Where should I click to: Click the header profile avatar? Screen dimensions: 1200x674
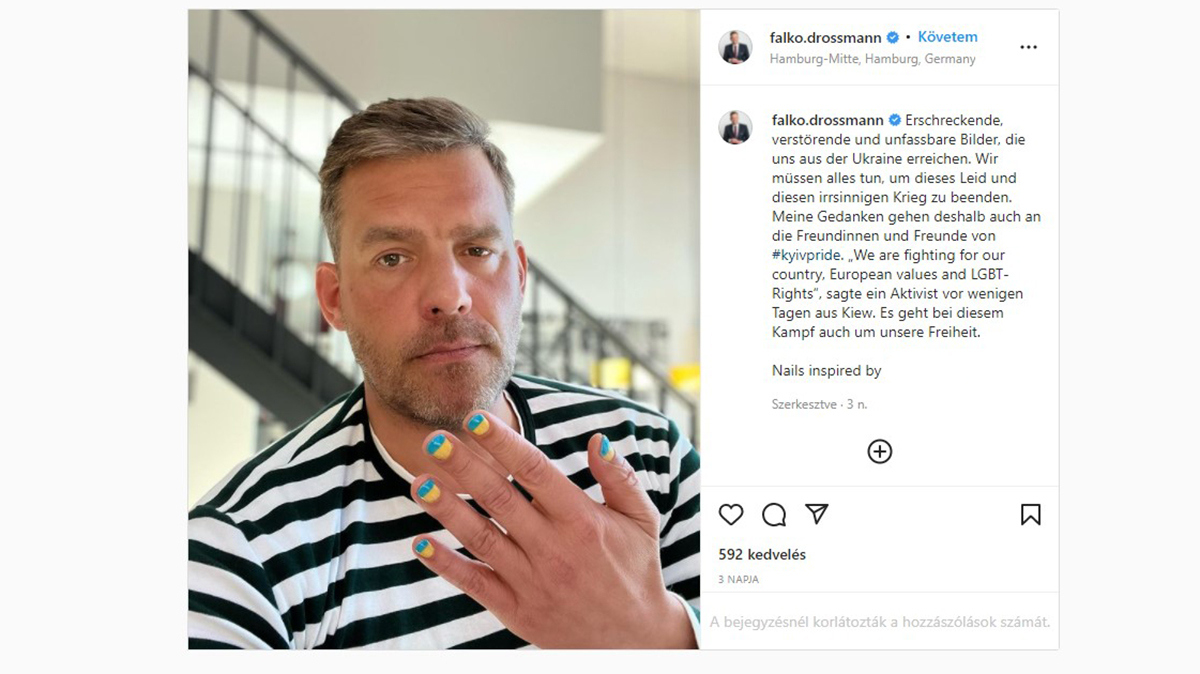[x=735, y=47]
